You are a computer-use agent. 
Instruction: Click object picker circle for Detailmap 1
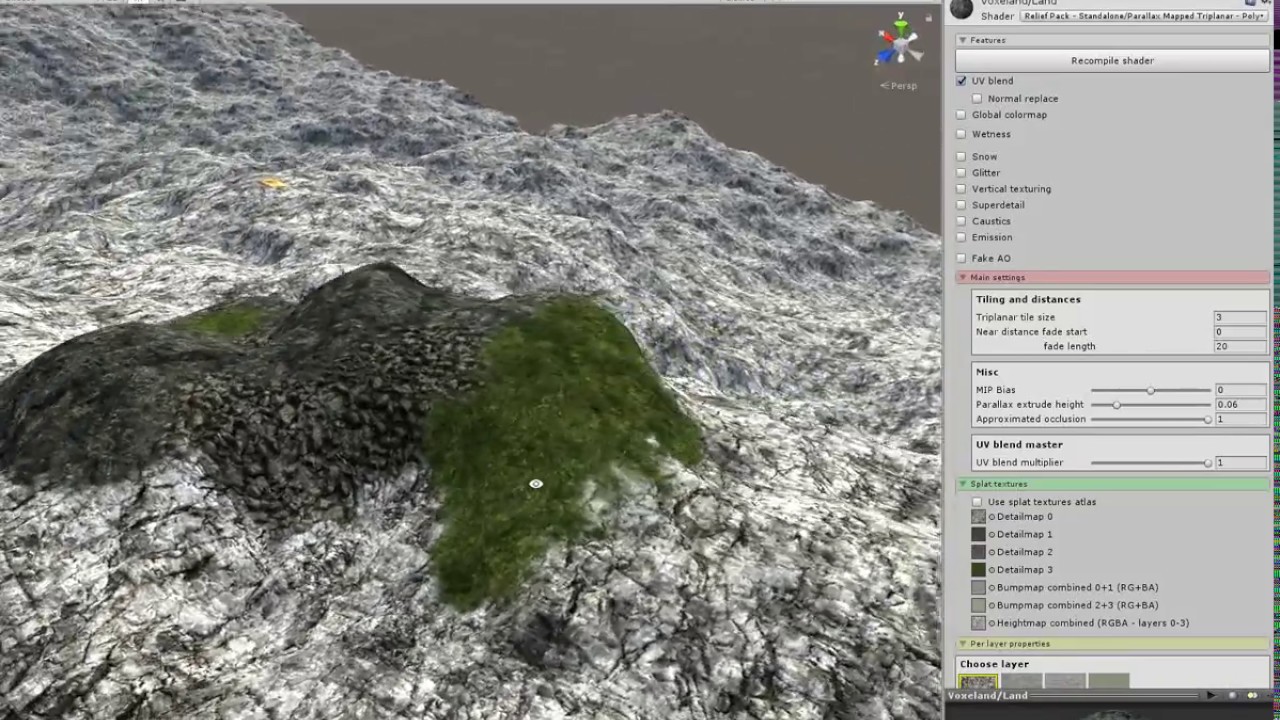(x=992, y=535)
